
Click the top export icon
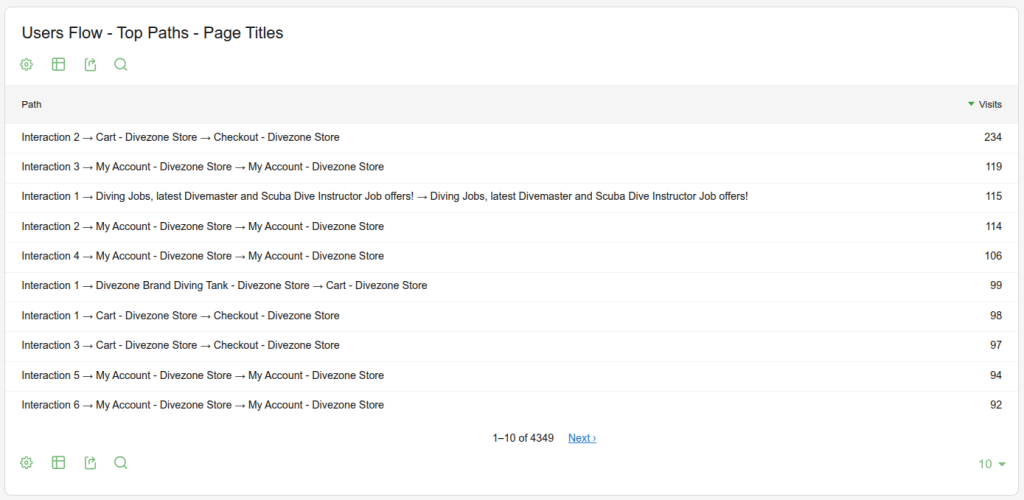[91, 65]
